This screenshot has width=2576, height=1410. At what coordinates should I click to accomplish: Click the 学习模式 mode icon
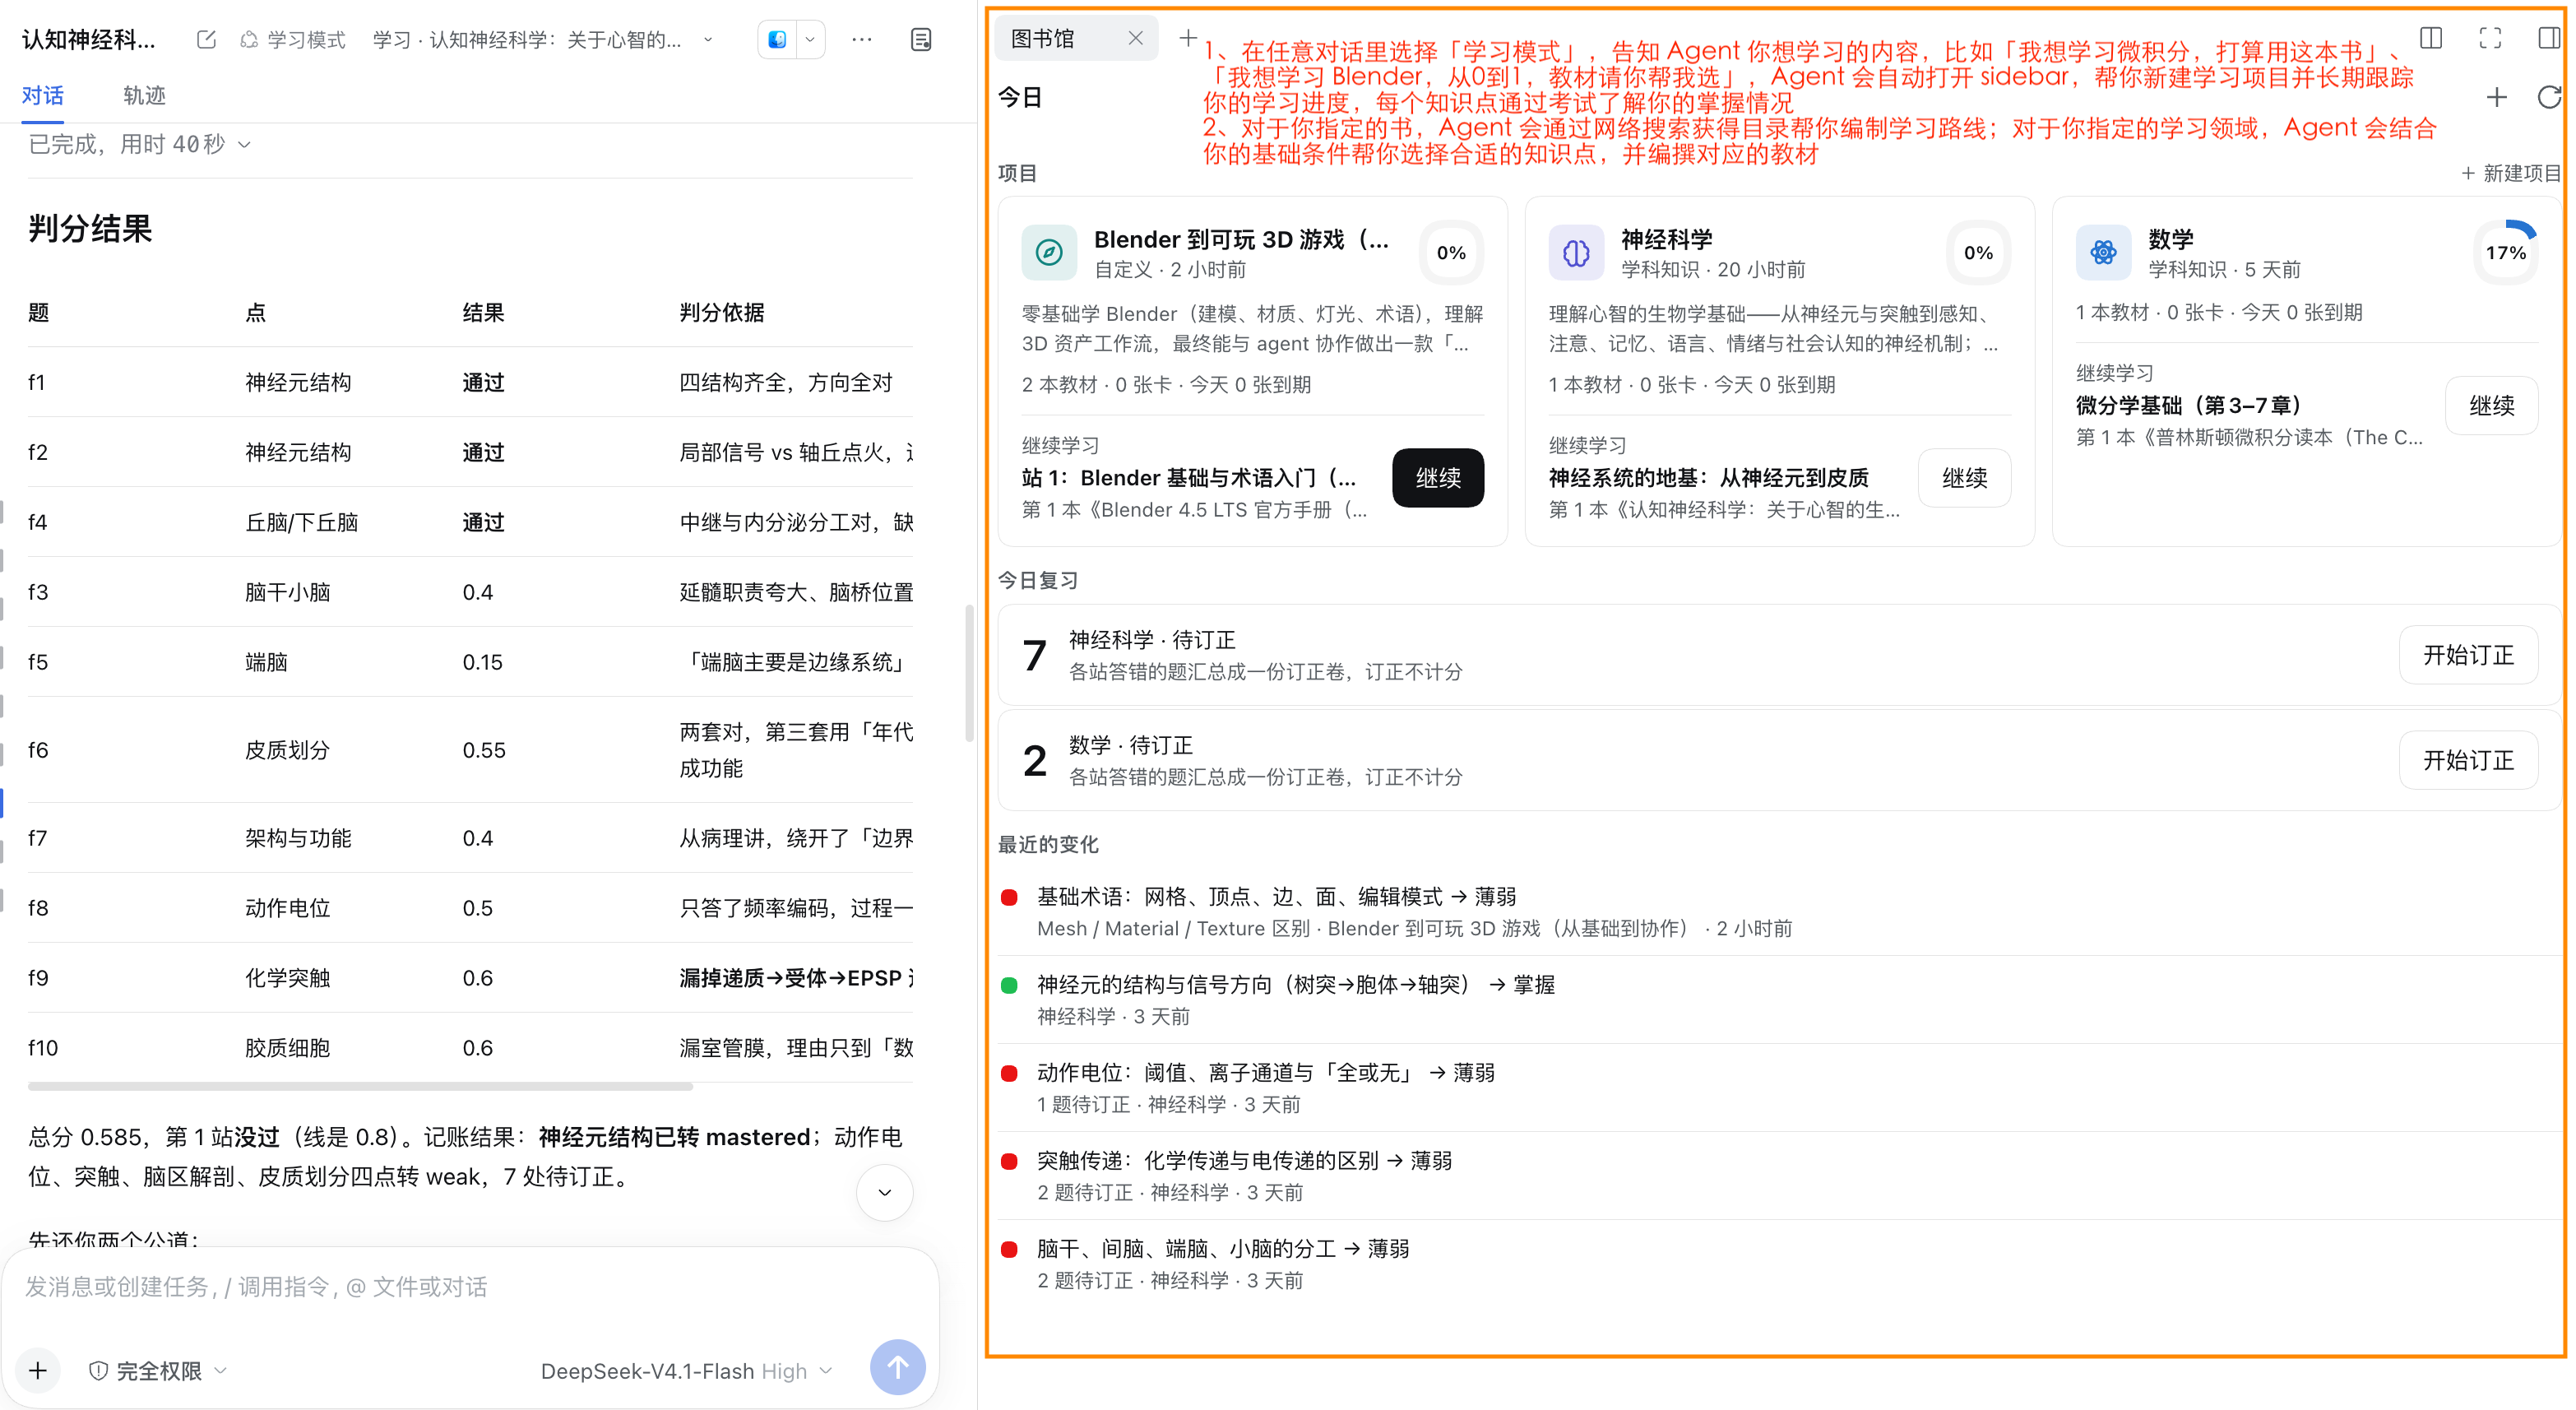click(x=250, y=39)
